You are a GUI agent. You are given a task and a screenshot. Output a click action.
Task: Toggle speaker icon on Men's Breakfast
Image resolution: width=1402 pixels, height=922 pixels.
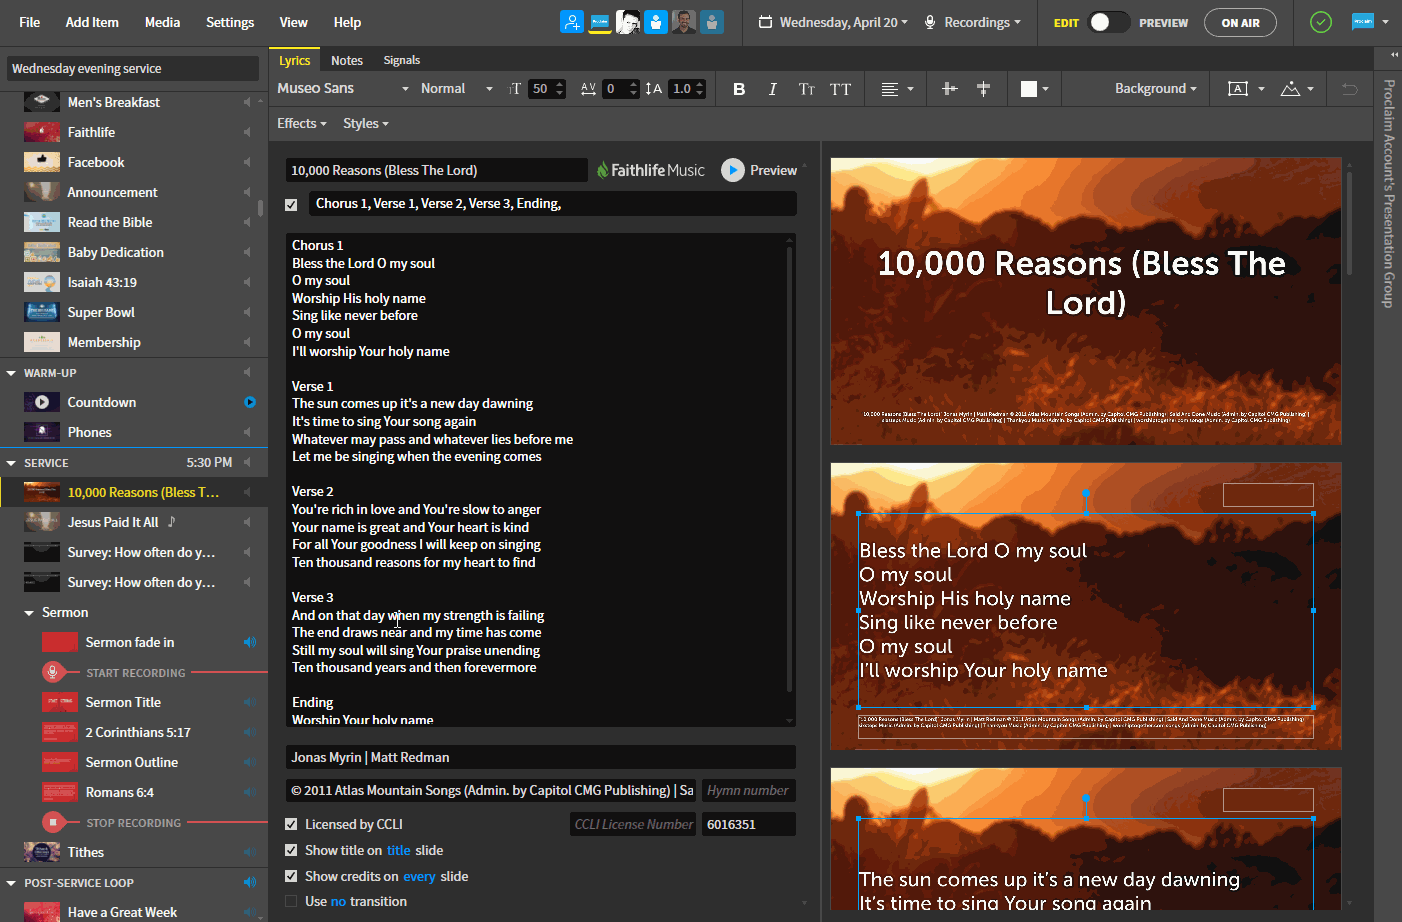tap(247, 102)
